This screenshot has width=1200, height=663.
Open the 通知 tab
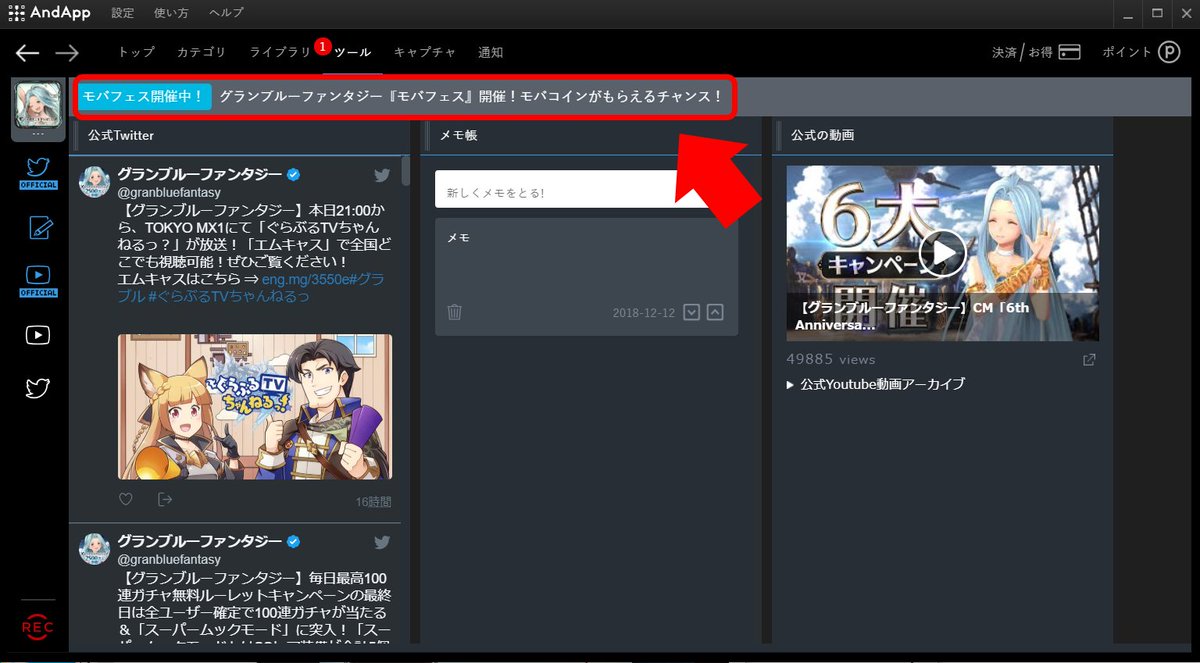point(491,53)
